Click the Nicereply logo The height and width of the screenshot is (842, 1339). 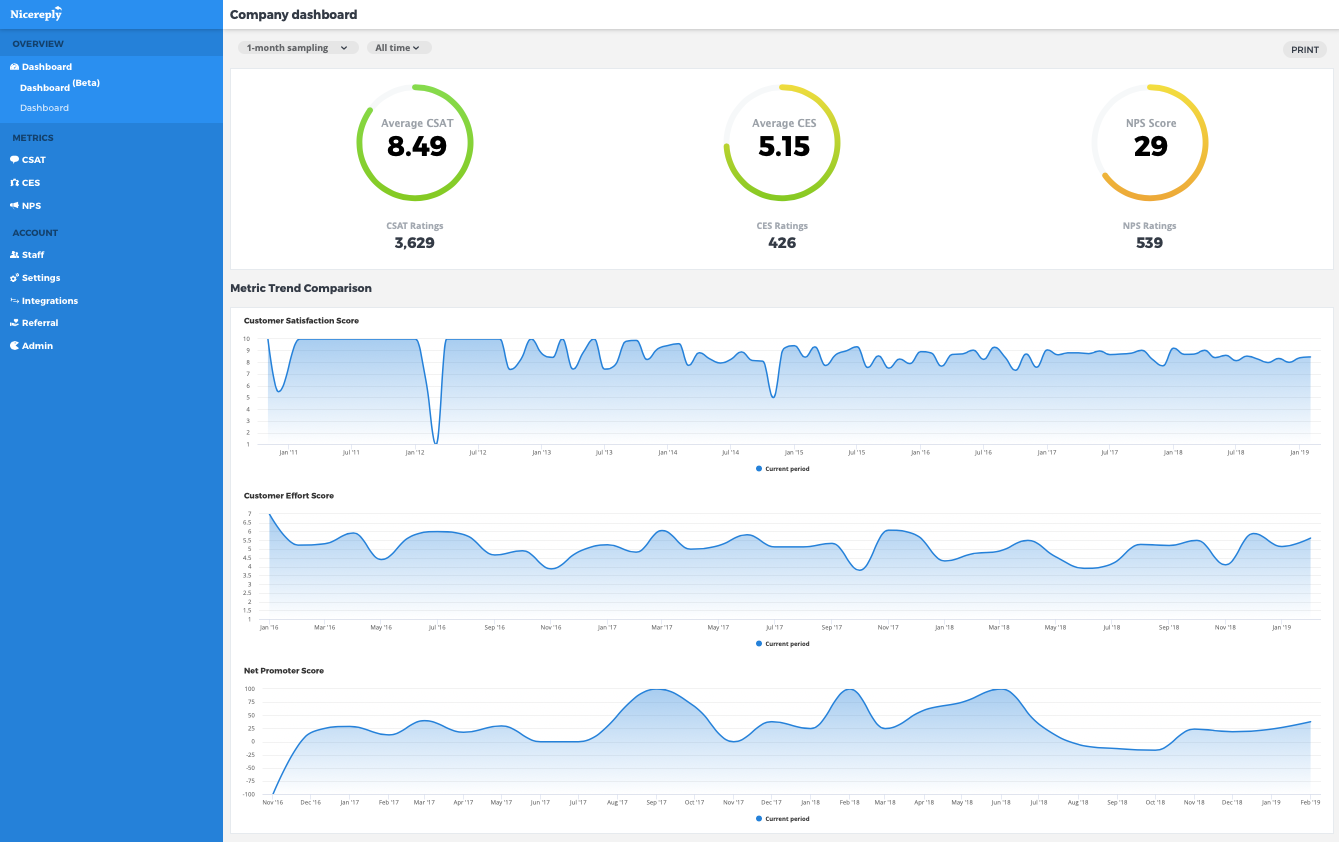click(36, 13)
